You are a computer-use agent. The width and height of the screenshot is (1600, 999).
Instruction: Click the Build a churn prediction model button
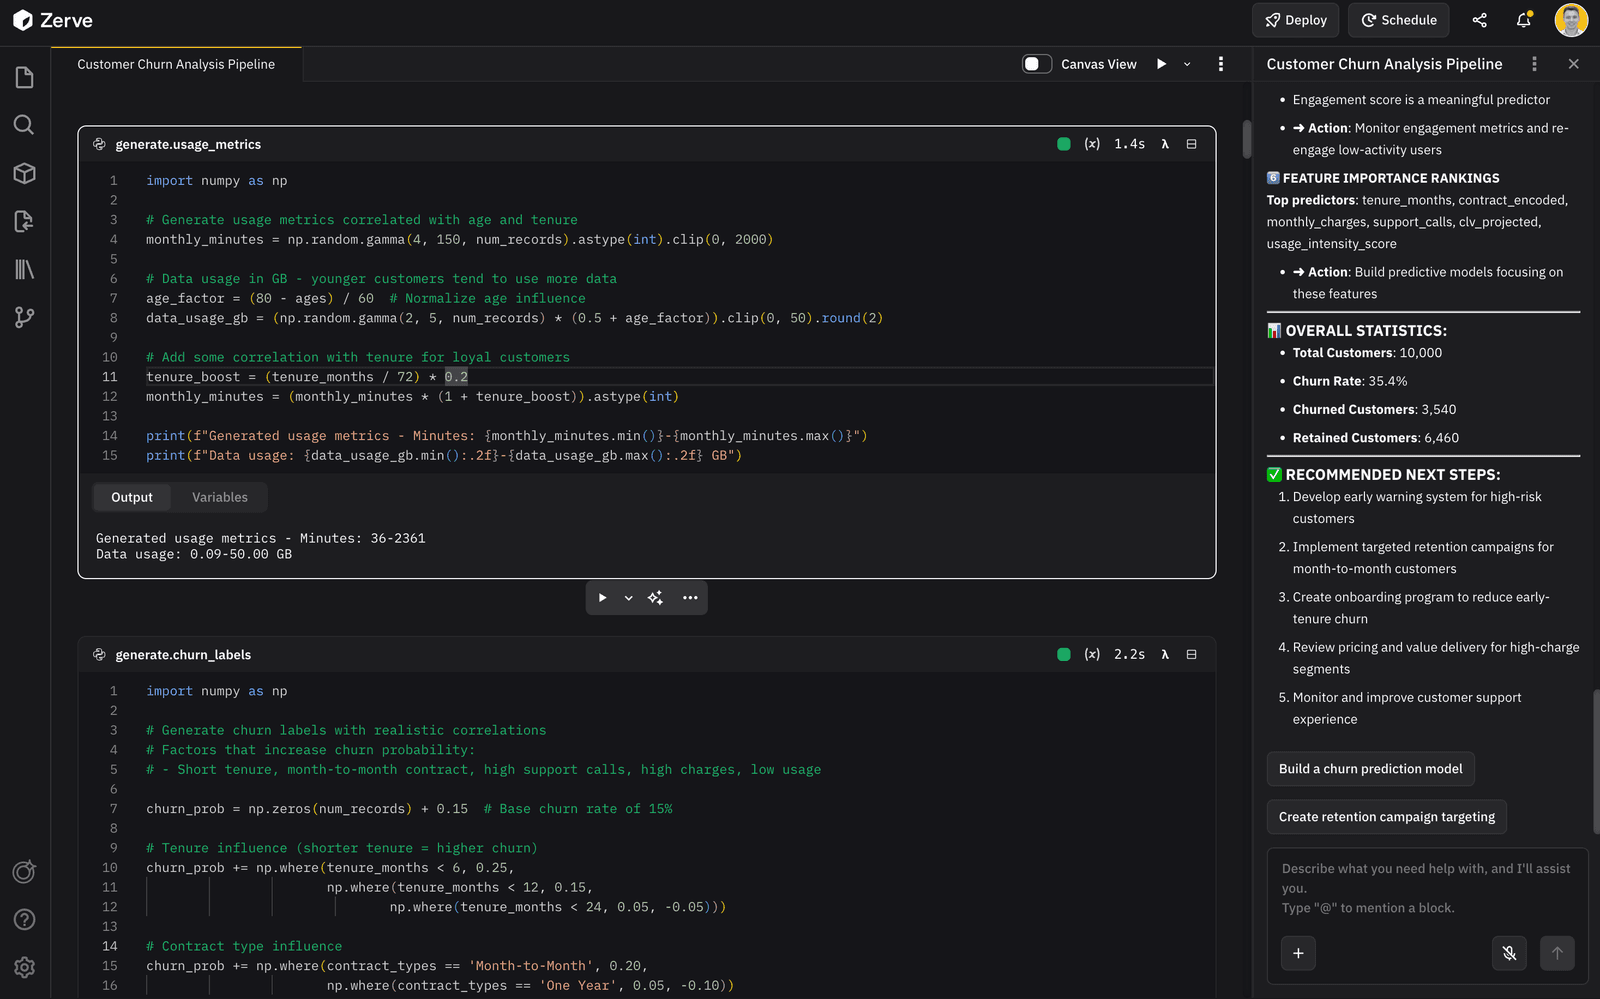click(x=1370, y=768)
